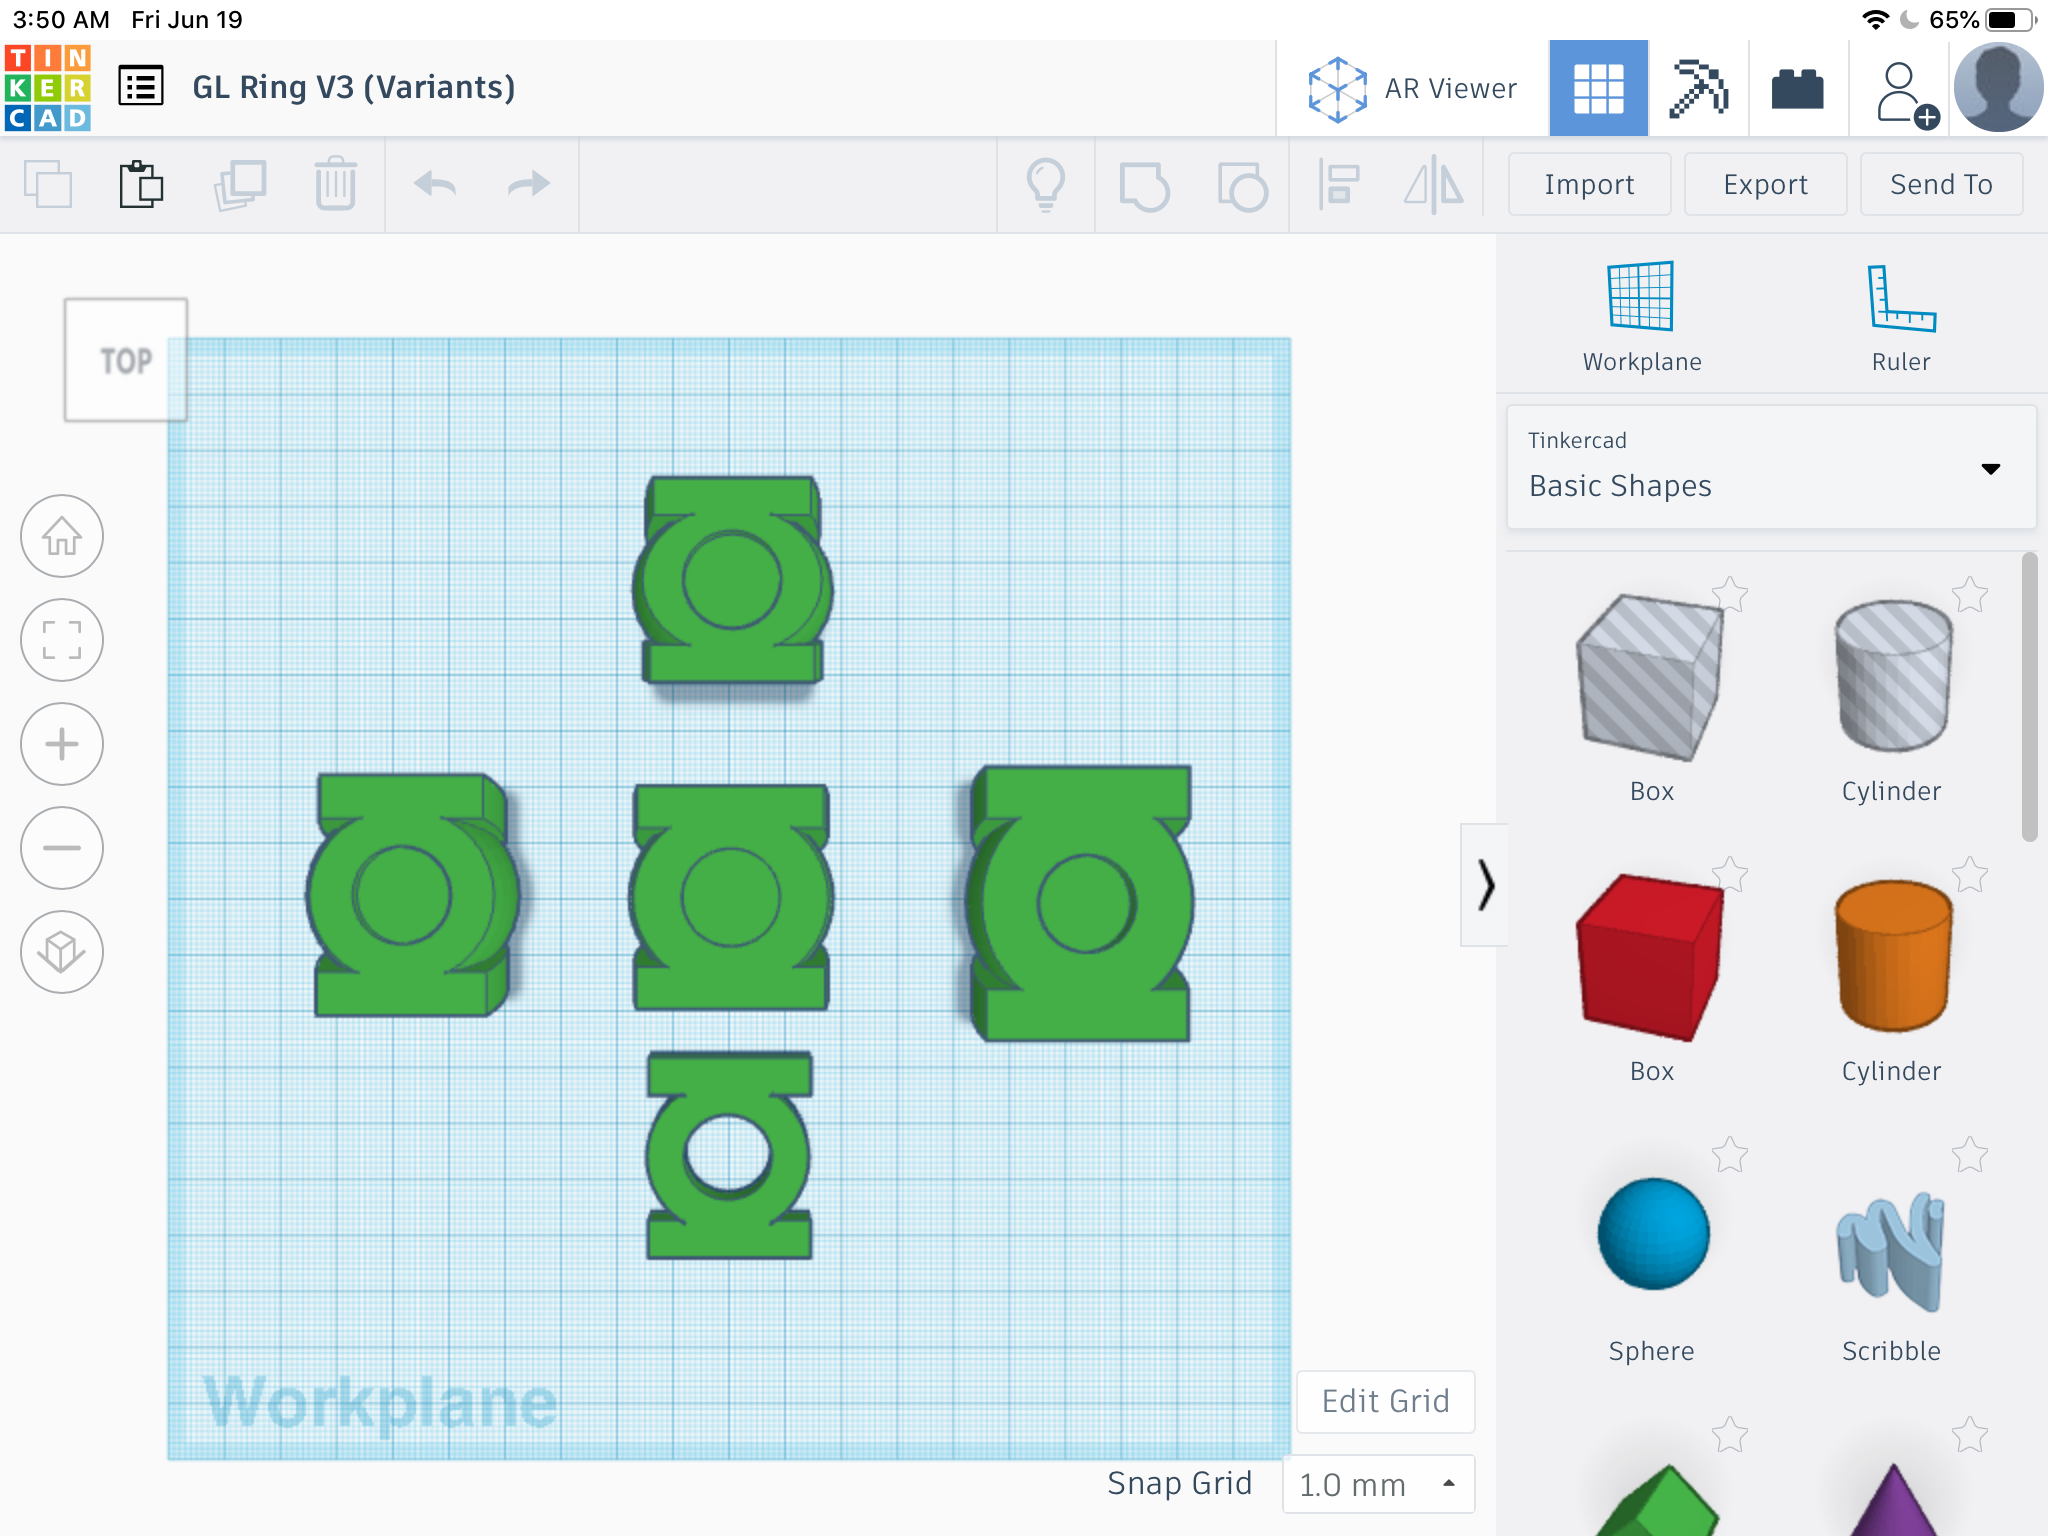Select the left green ring model
The image size is (2048, 1536).
click(412, 895)
